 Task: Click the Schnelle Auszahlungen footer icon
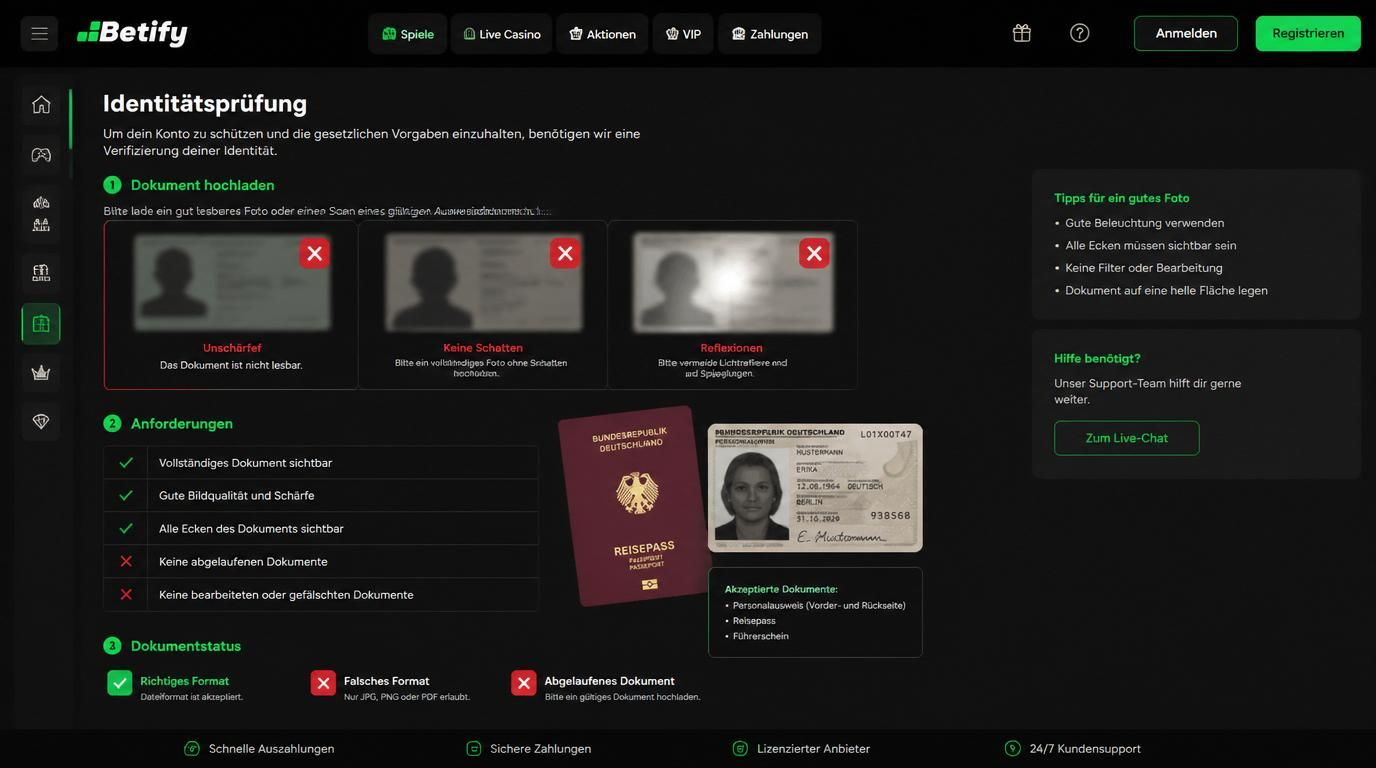tap(192, 749)
